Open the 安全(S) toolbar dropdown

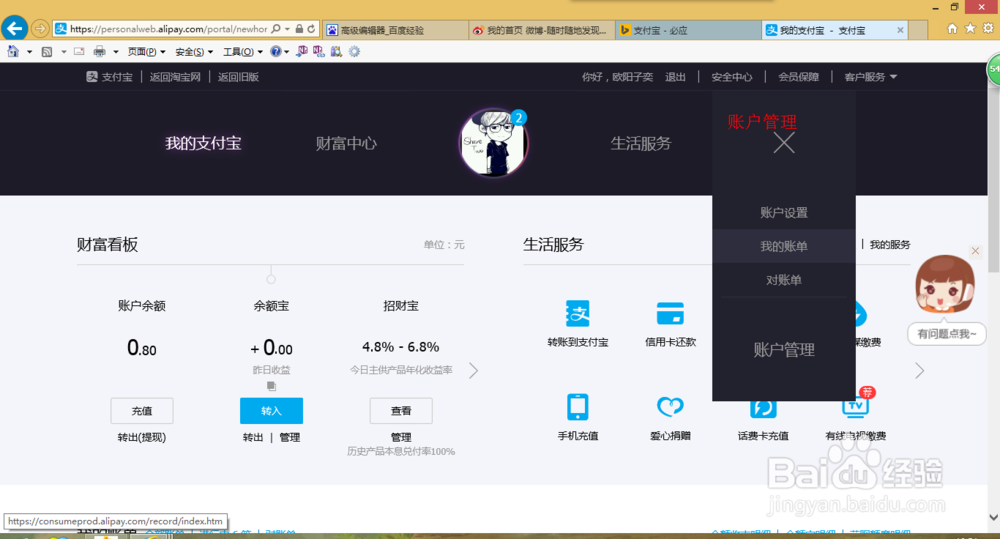[x=194, y=52]
